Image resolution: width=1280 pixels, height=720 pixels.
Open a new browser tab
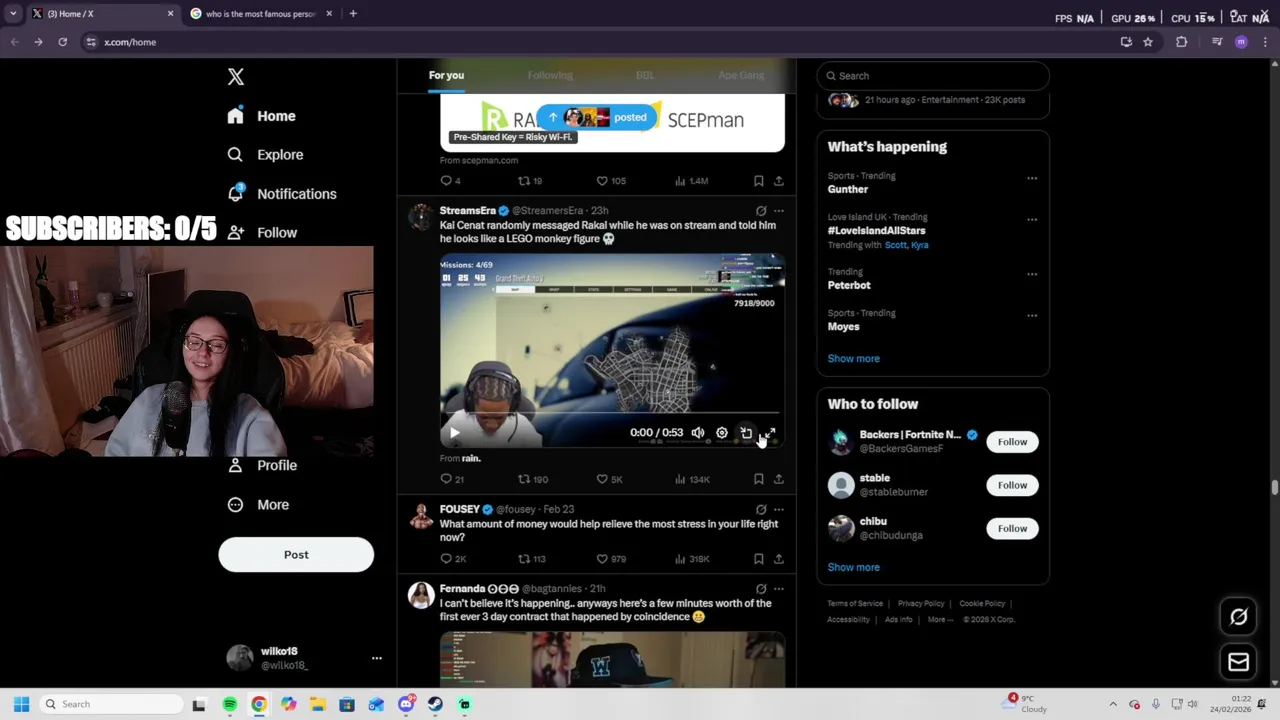pos(353,14)
